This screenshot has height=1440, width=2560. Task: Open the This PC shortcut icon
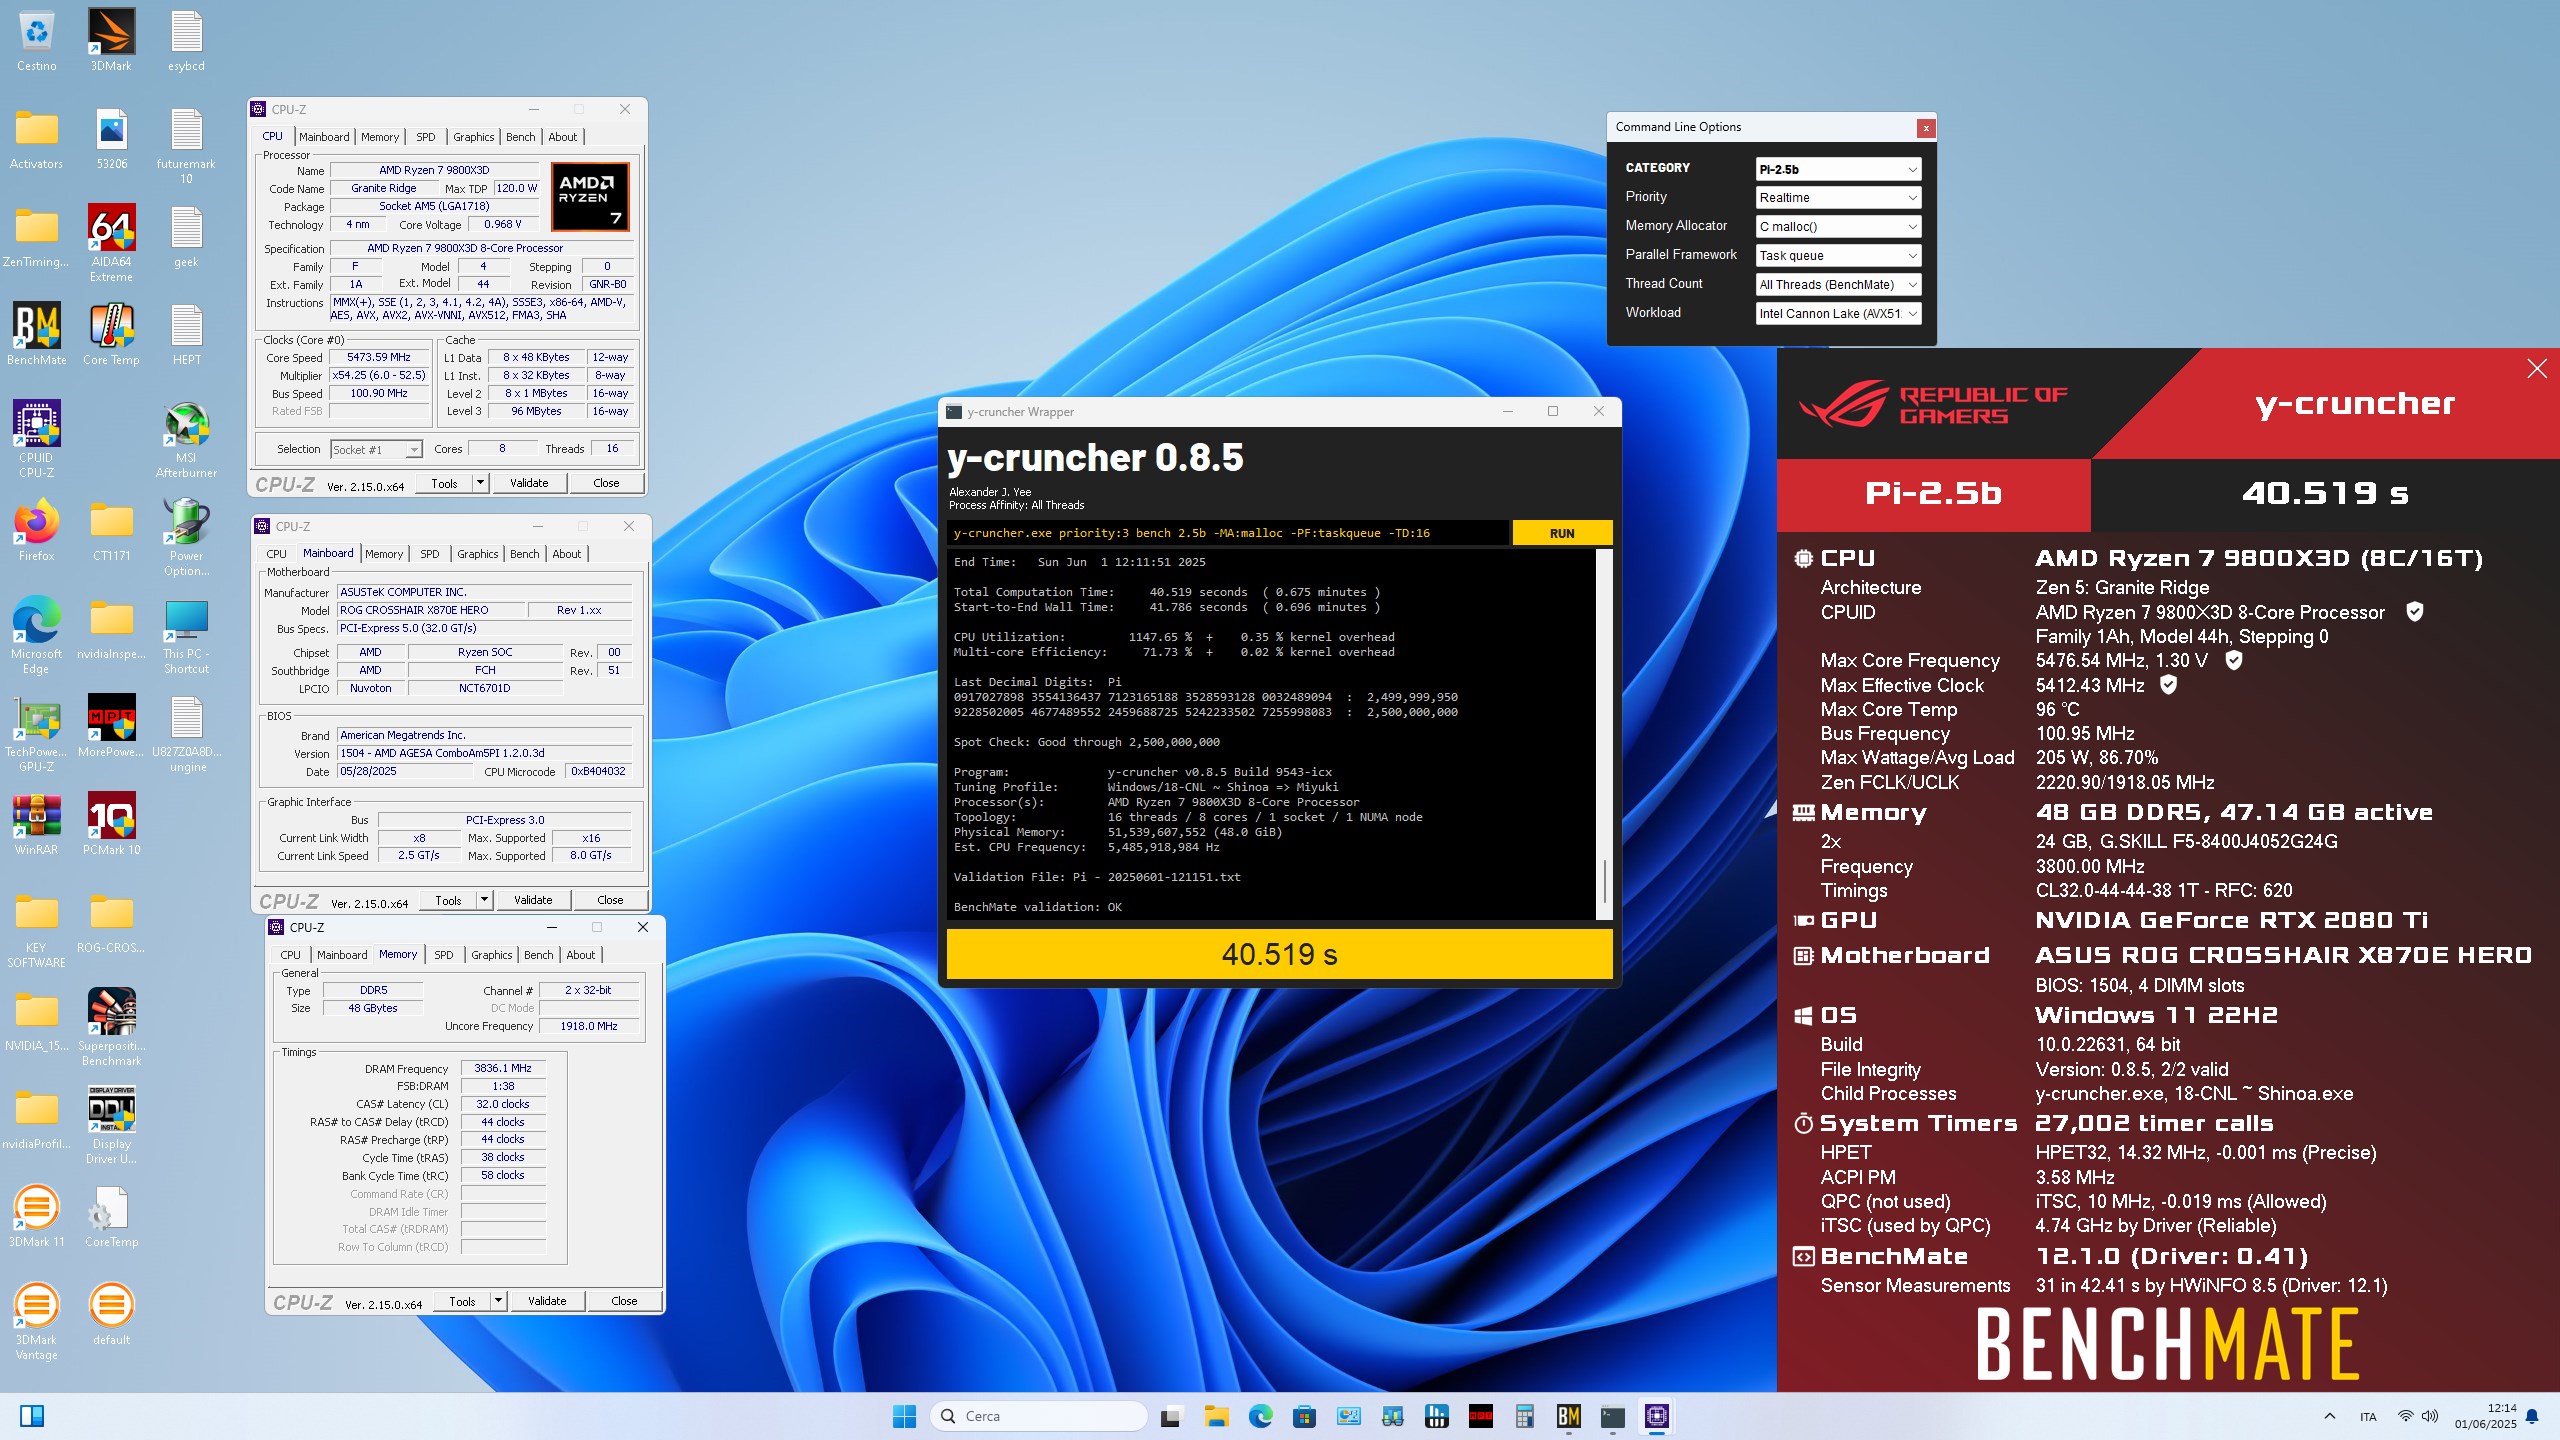(x=186, y=635)
